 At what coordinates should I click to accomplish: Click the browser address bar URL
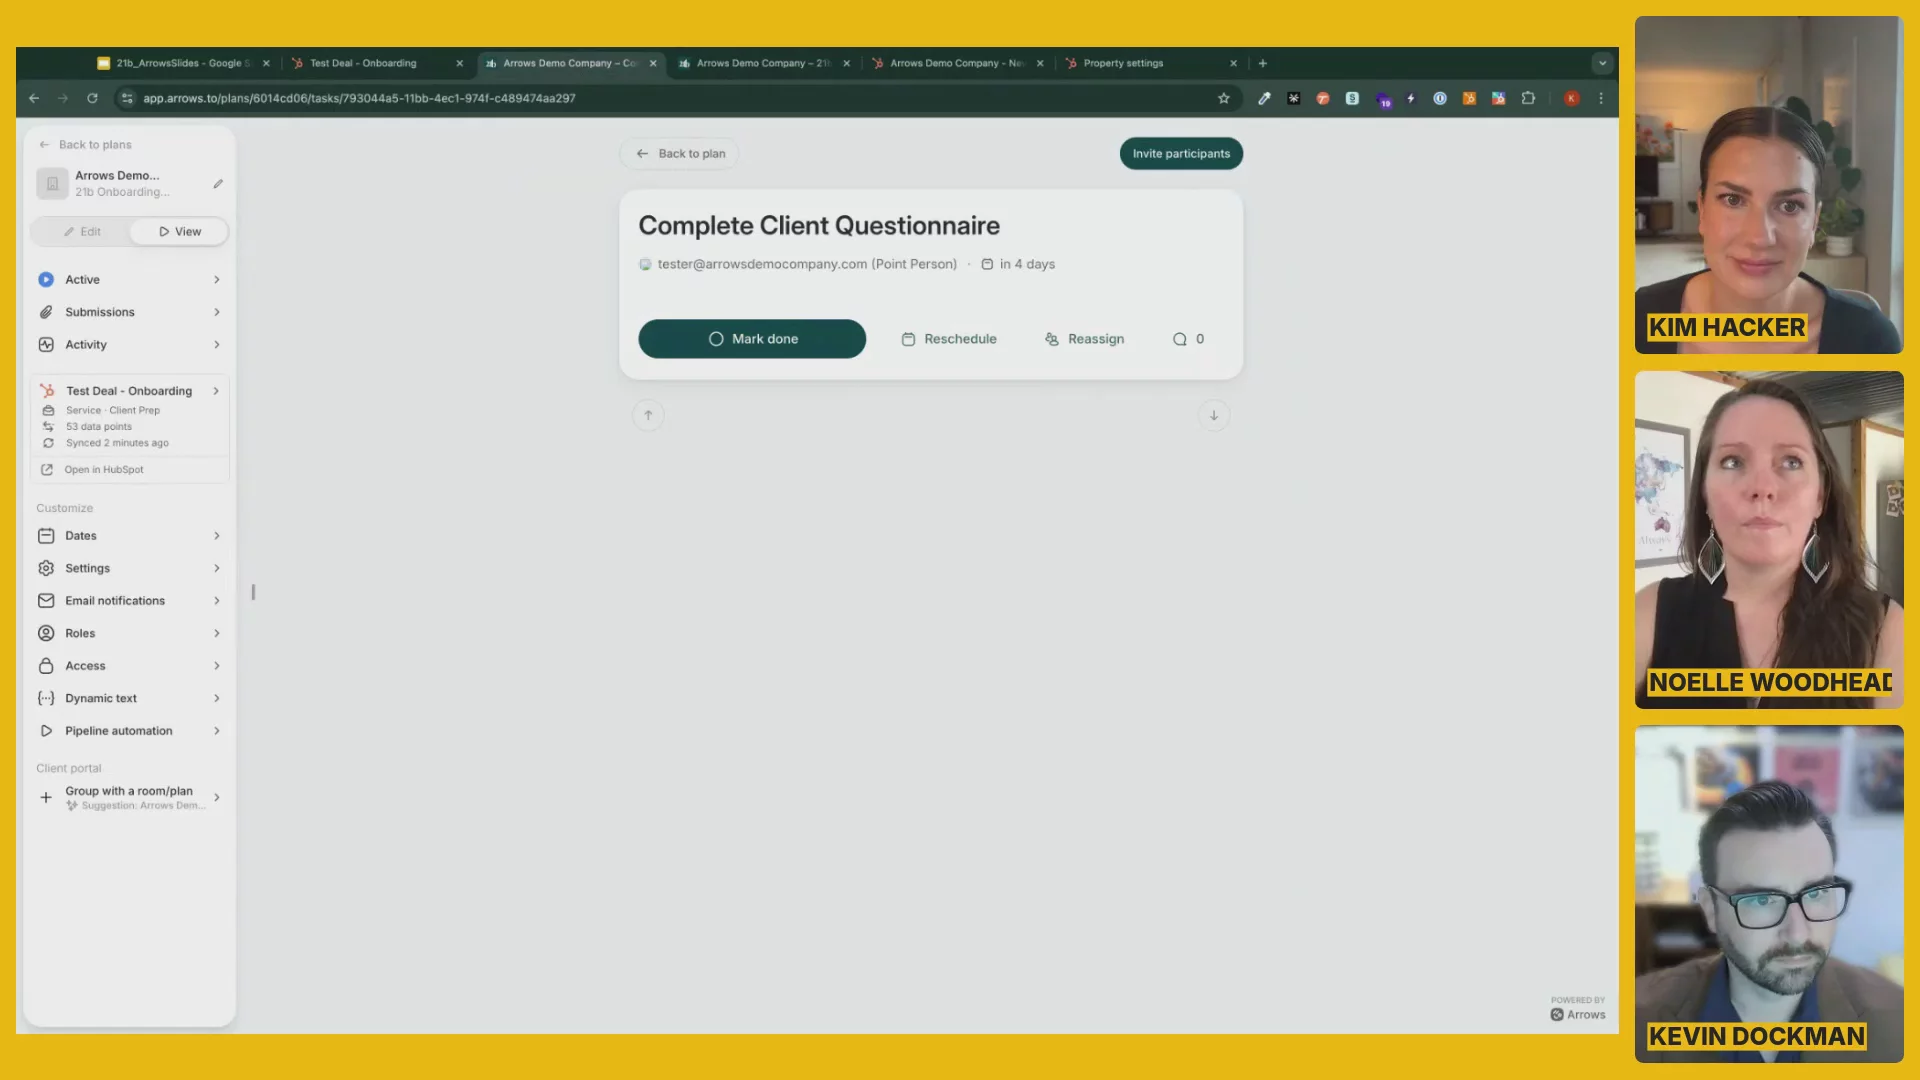359,98
